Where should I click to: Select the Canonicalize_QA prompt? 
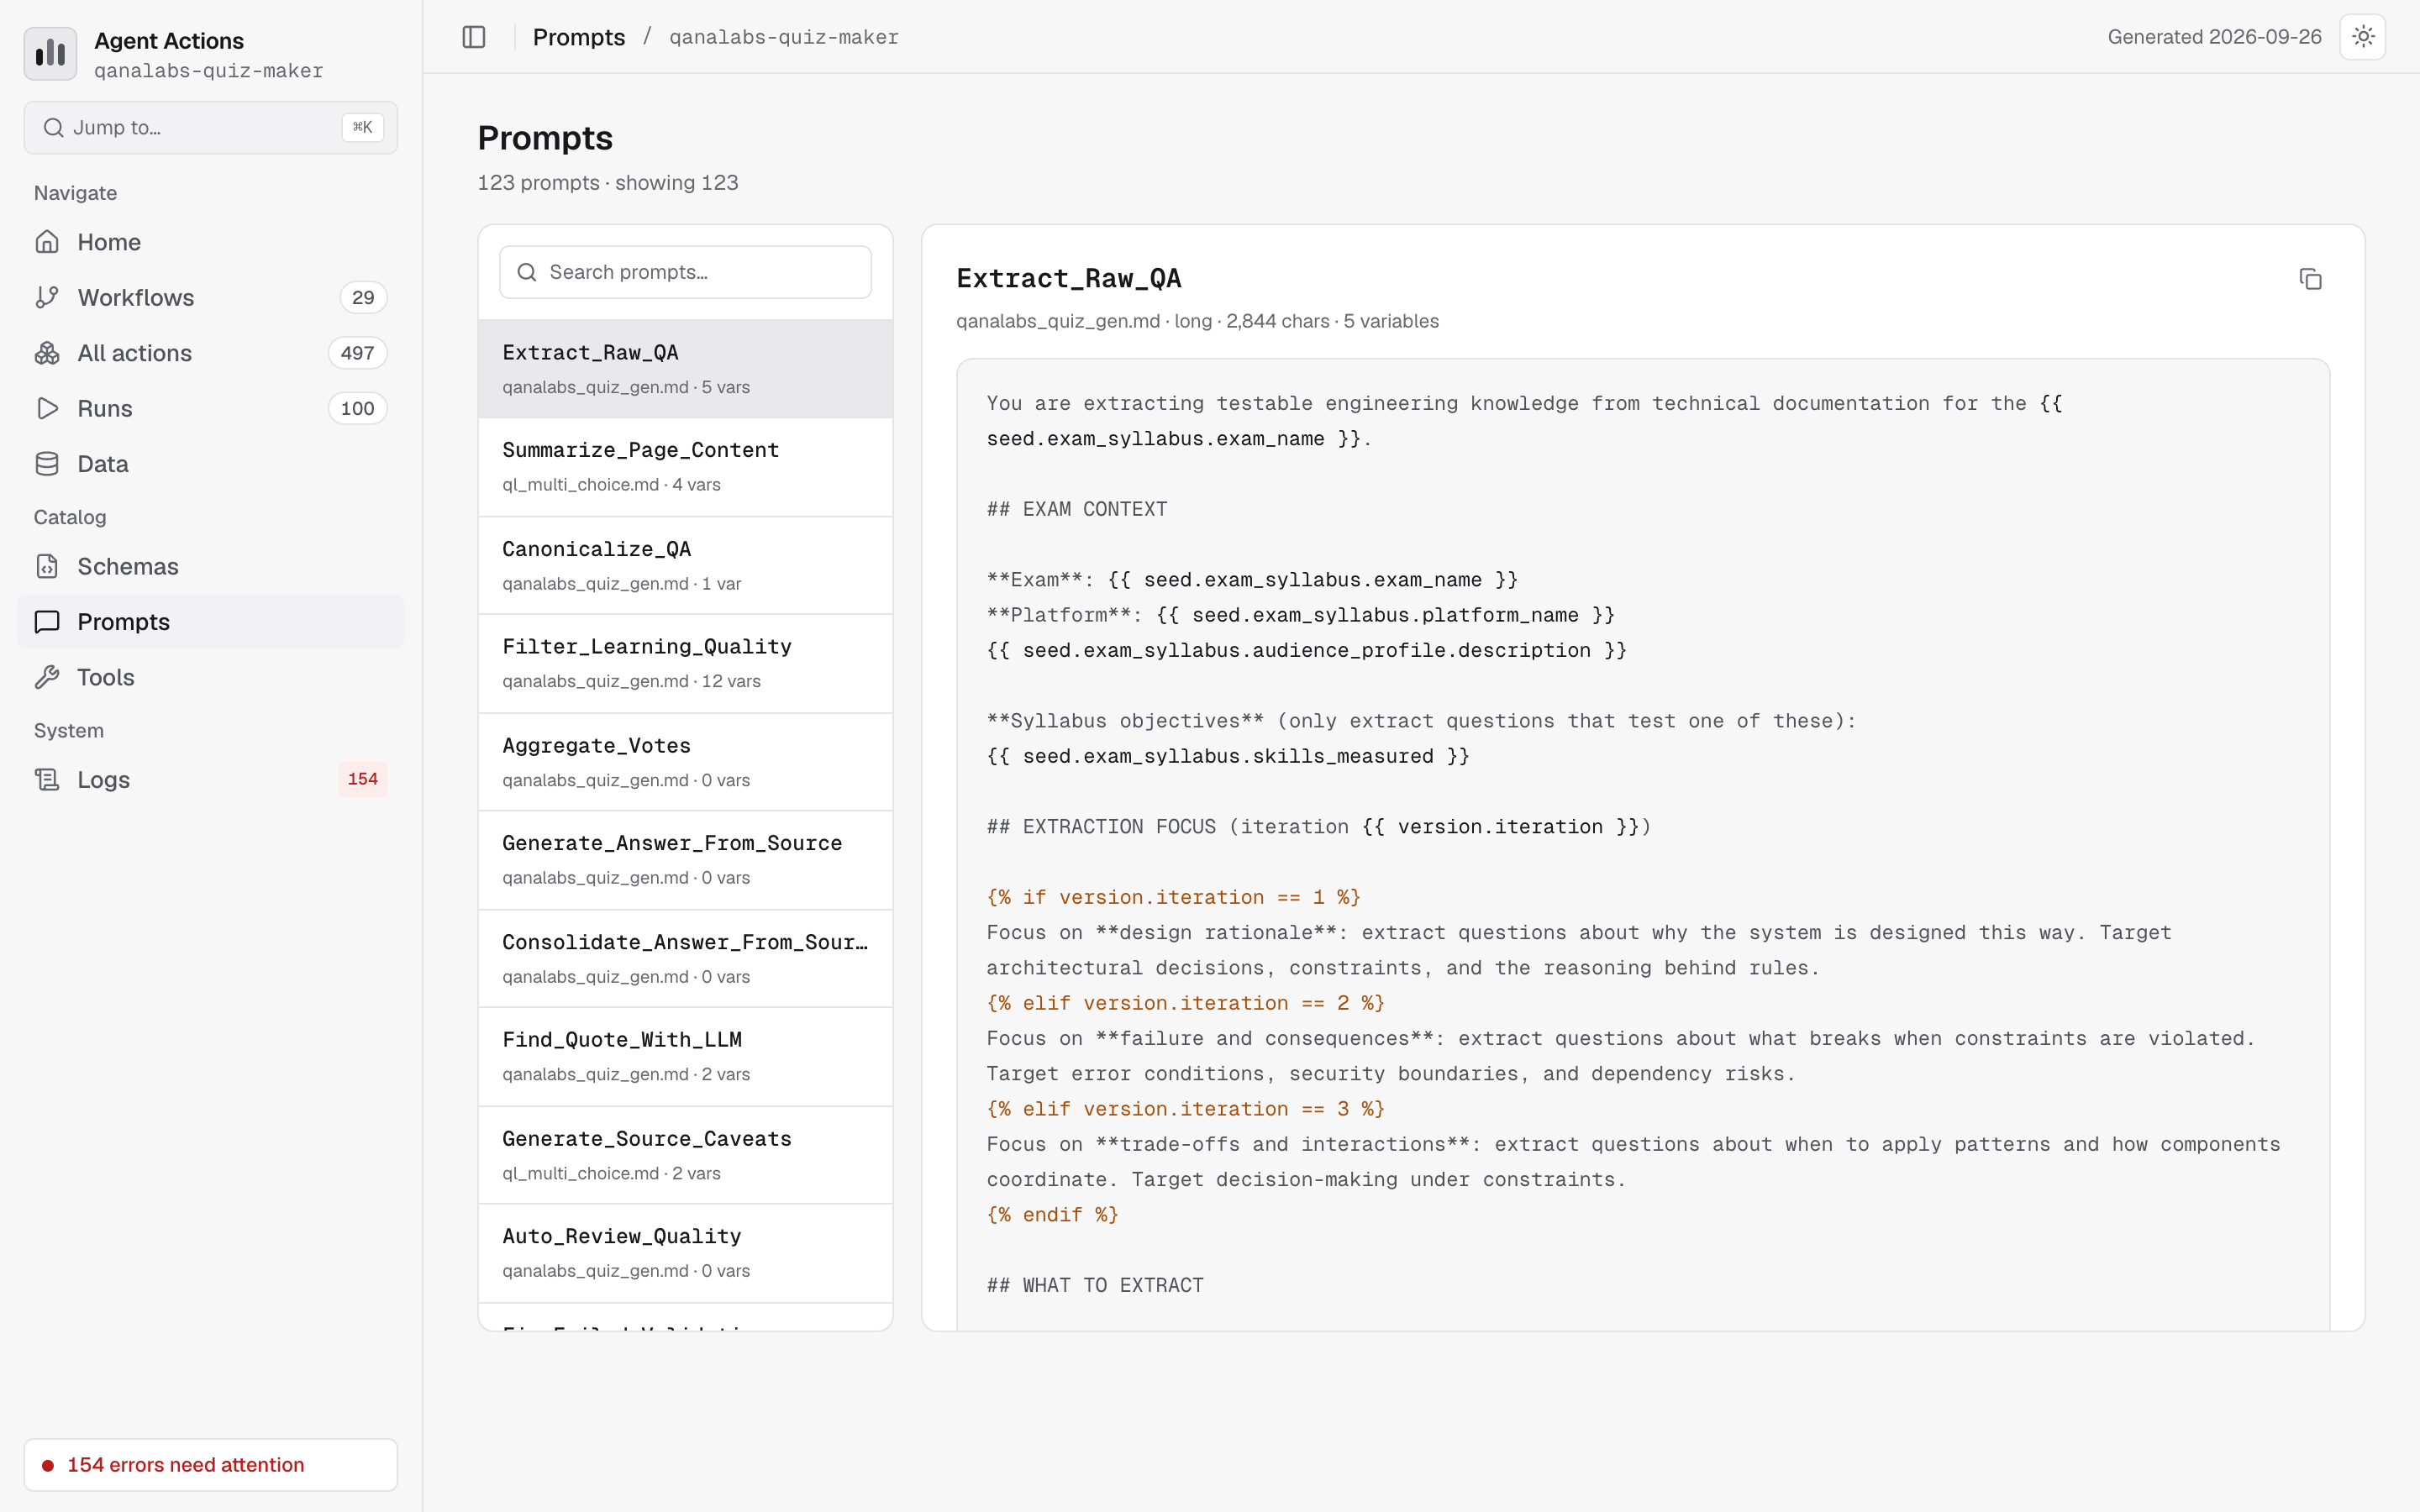click(x=685, y=565)
